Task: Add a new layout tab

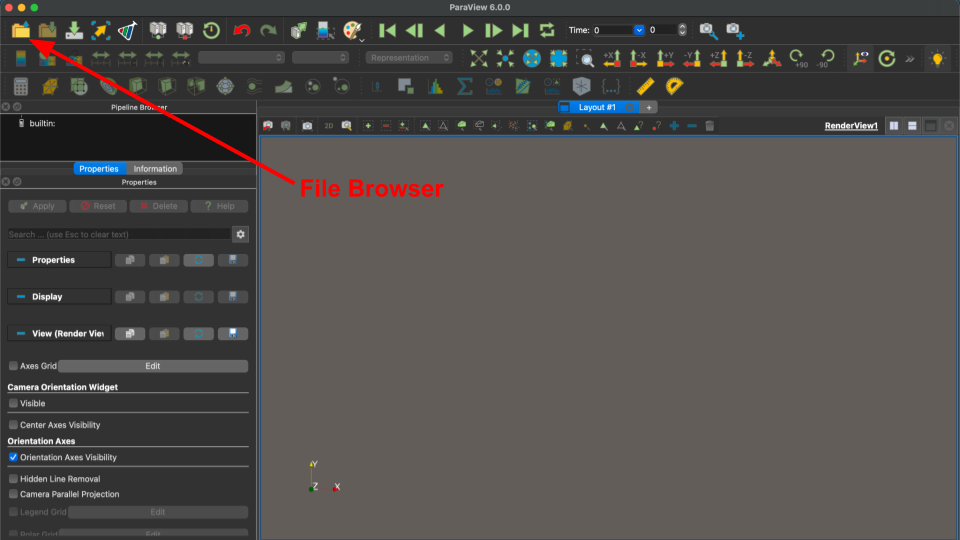Action: tap(649, 107)
